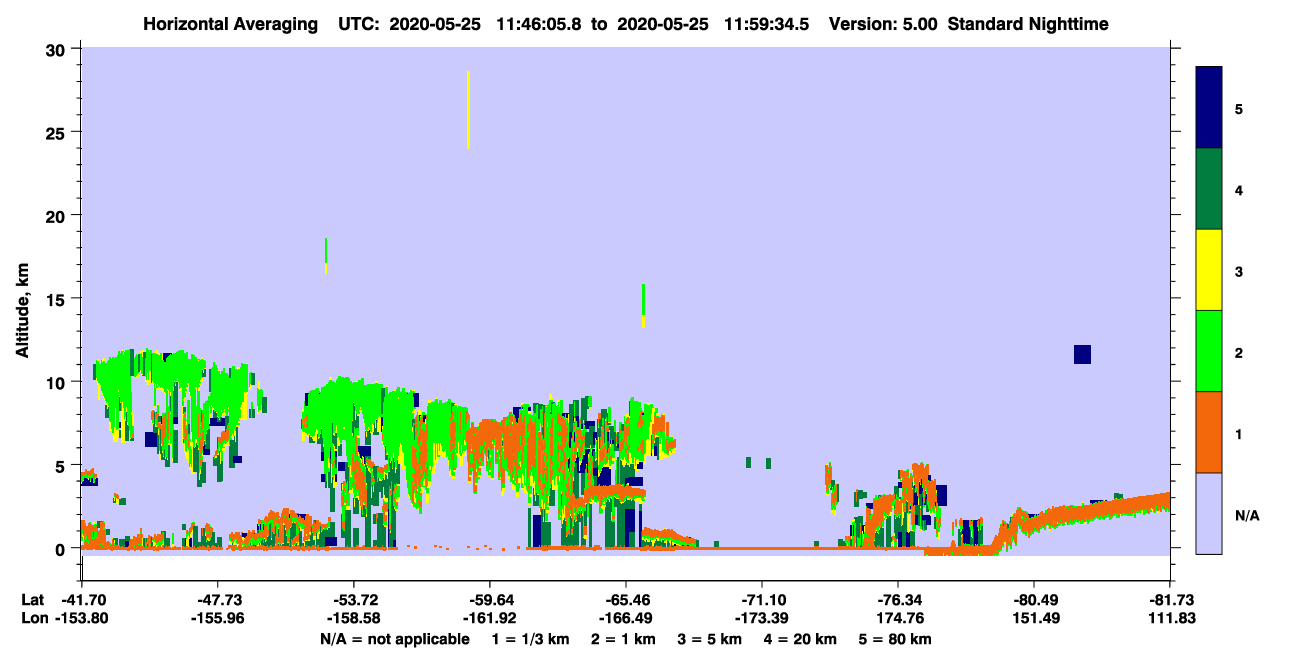Select the dark blue level 5 color swatch
The width and height of the screenshot is (1300, 667).
[1209, 108]
